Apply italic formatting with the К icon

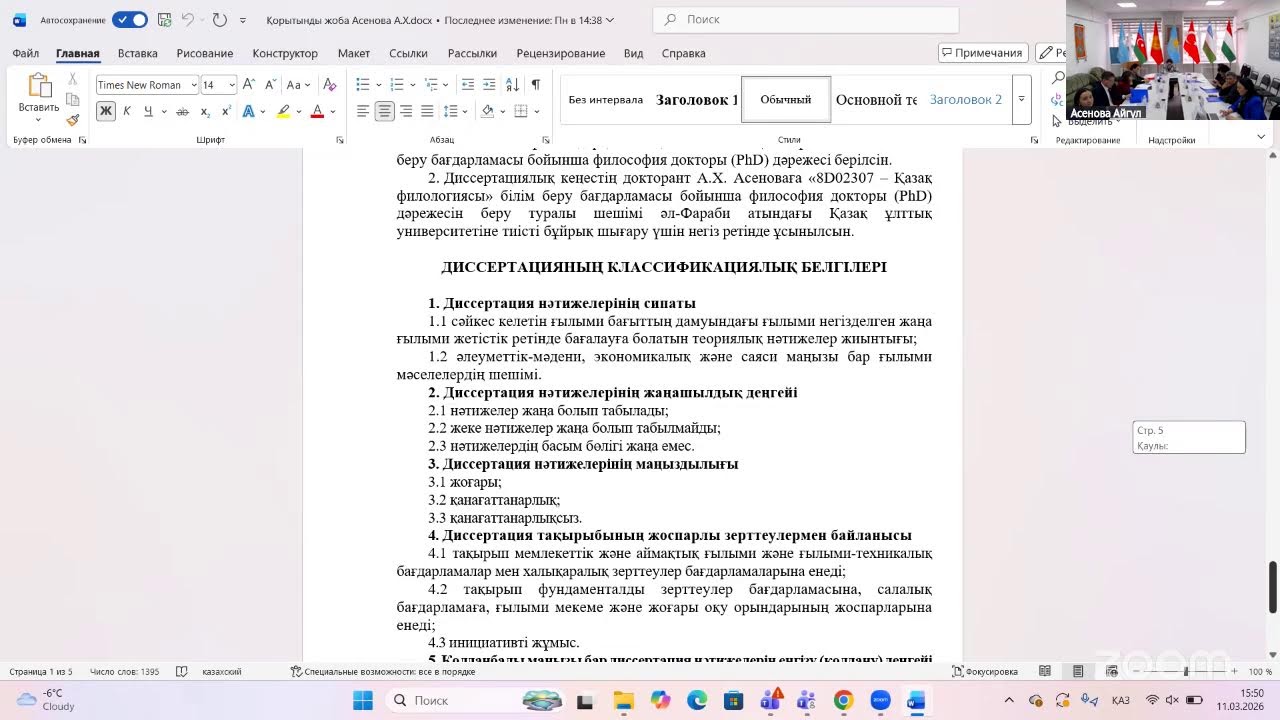[127, 111]
